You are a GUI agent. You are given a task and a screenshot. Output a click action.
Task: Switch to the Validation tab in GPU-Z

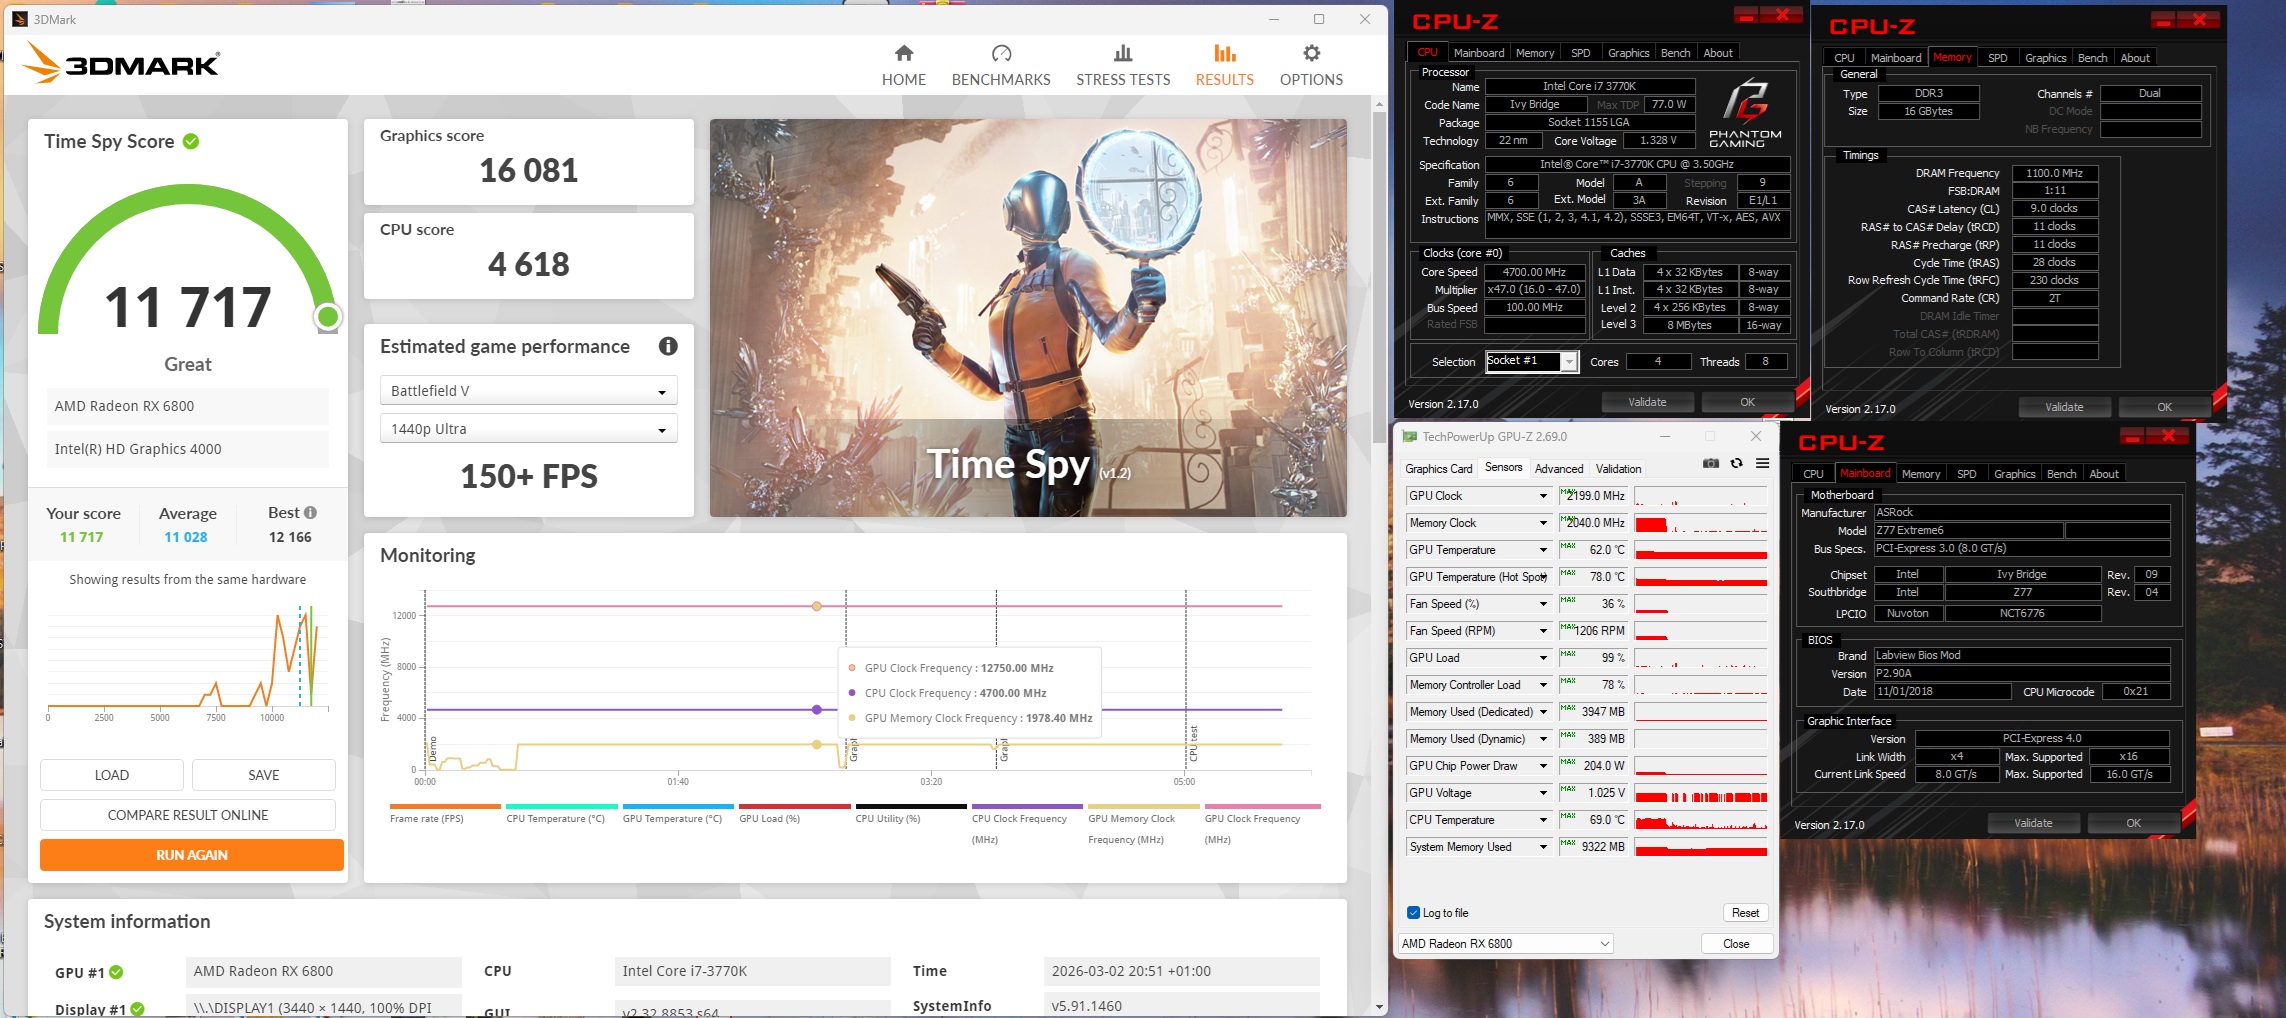1618,469
